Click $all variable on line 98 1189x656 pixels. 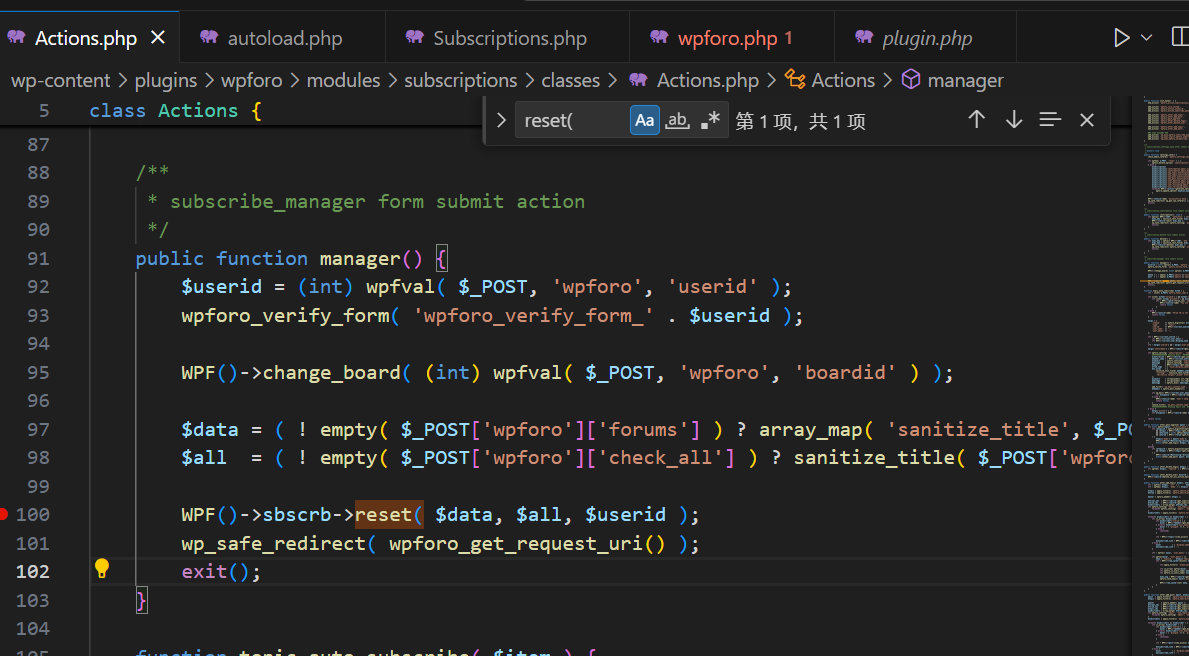coord(204,458)
